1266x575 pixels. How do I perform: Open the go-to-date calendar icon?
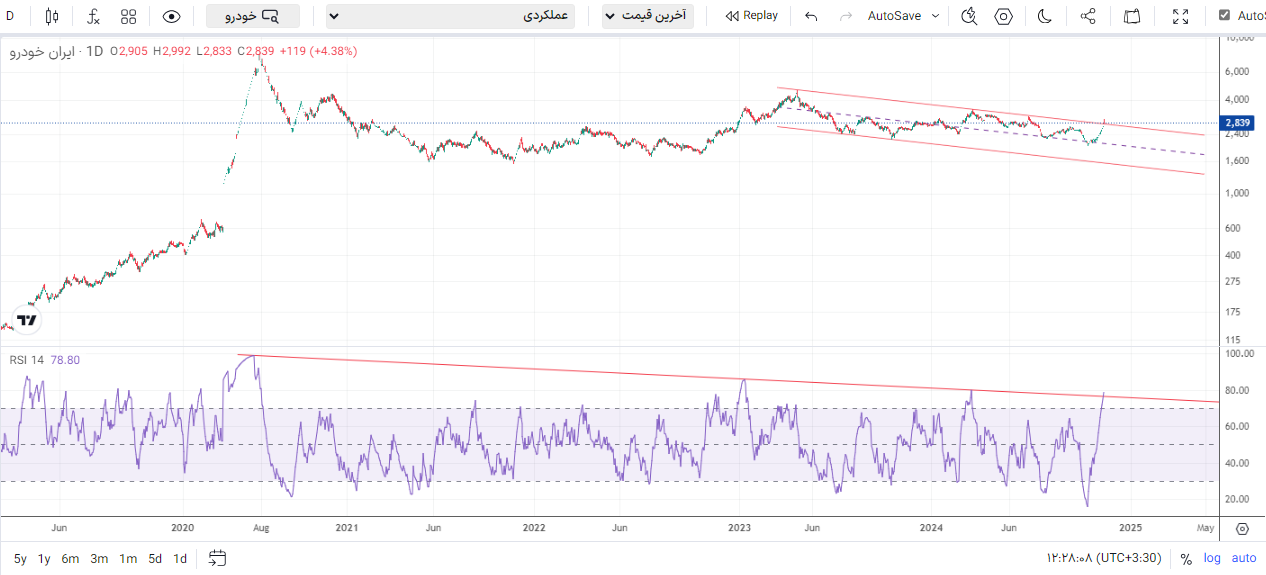[217, 558]
